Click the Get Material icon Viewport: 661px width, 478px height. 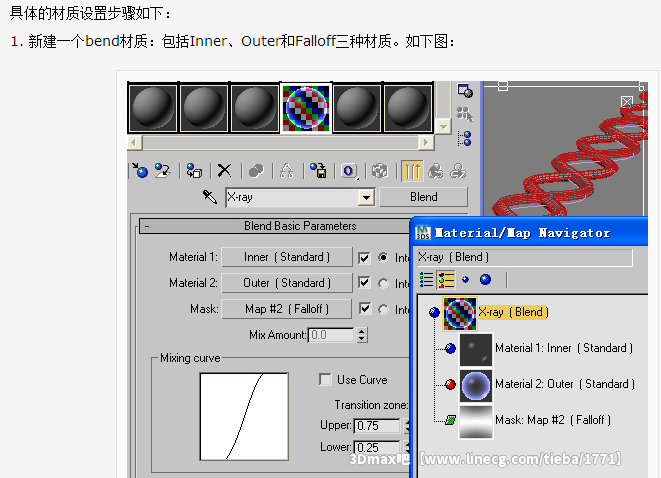tap(140, 171)
